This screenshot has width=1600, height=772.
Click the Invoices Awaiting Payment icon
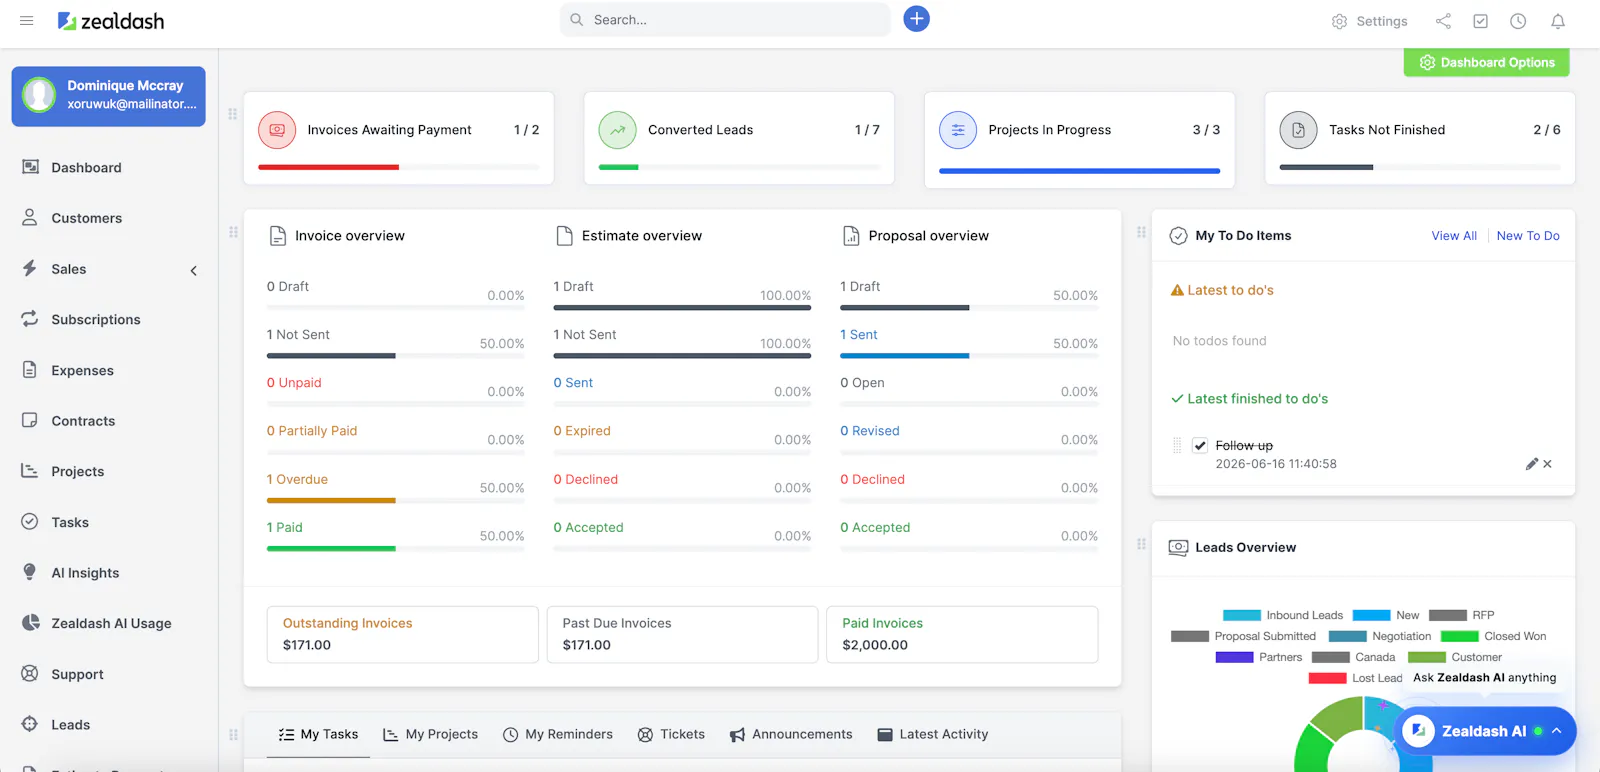click(x=277, y=130)
